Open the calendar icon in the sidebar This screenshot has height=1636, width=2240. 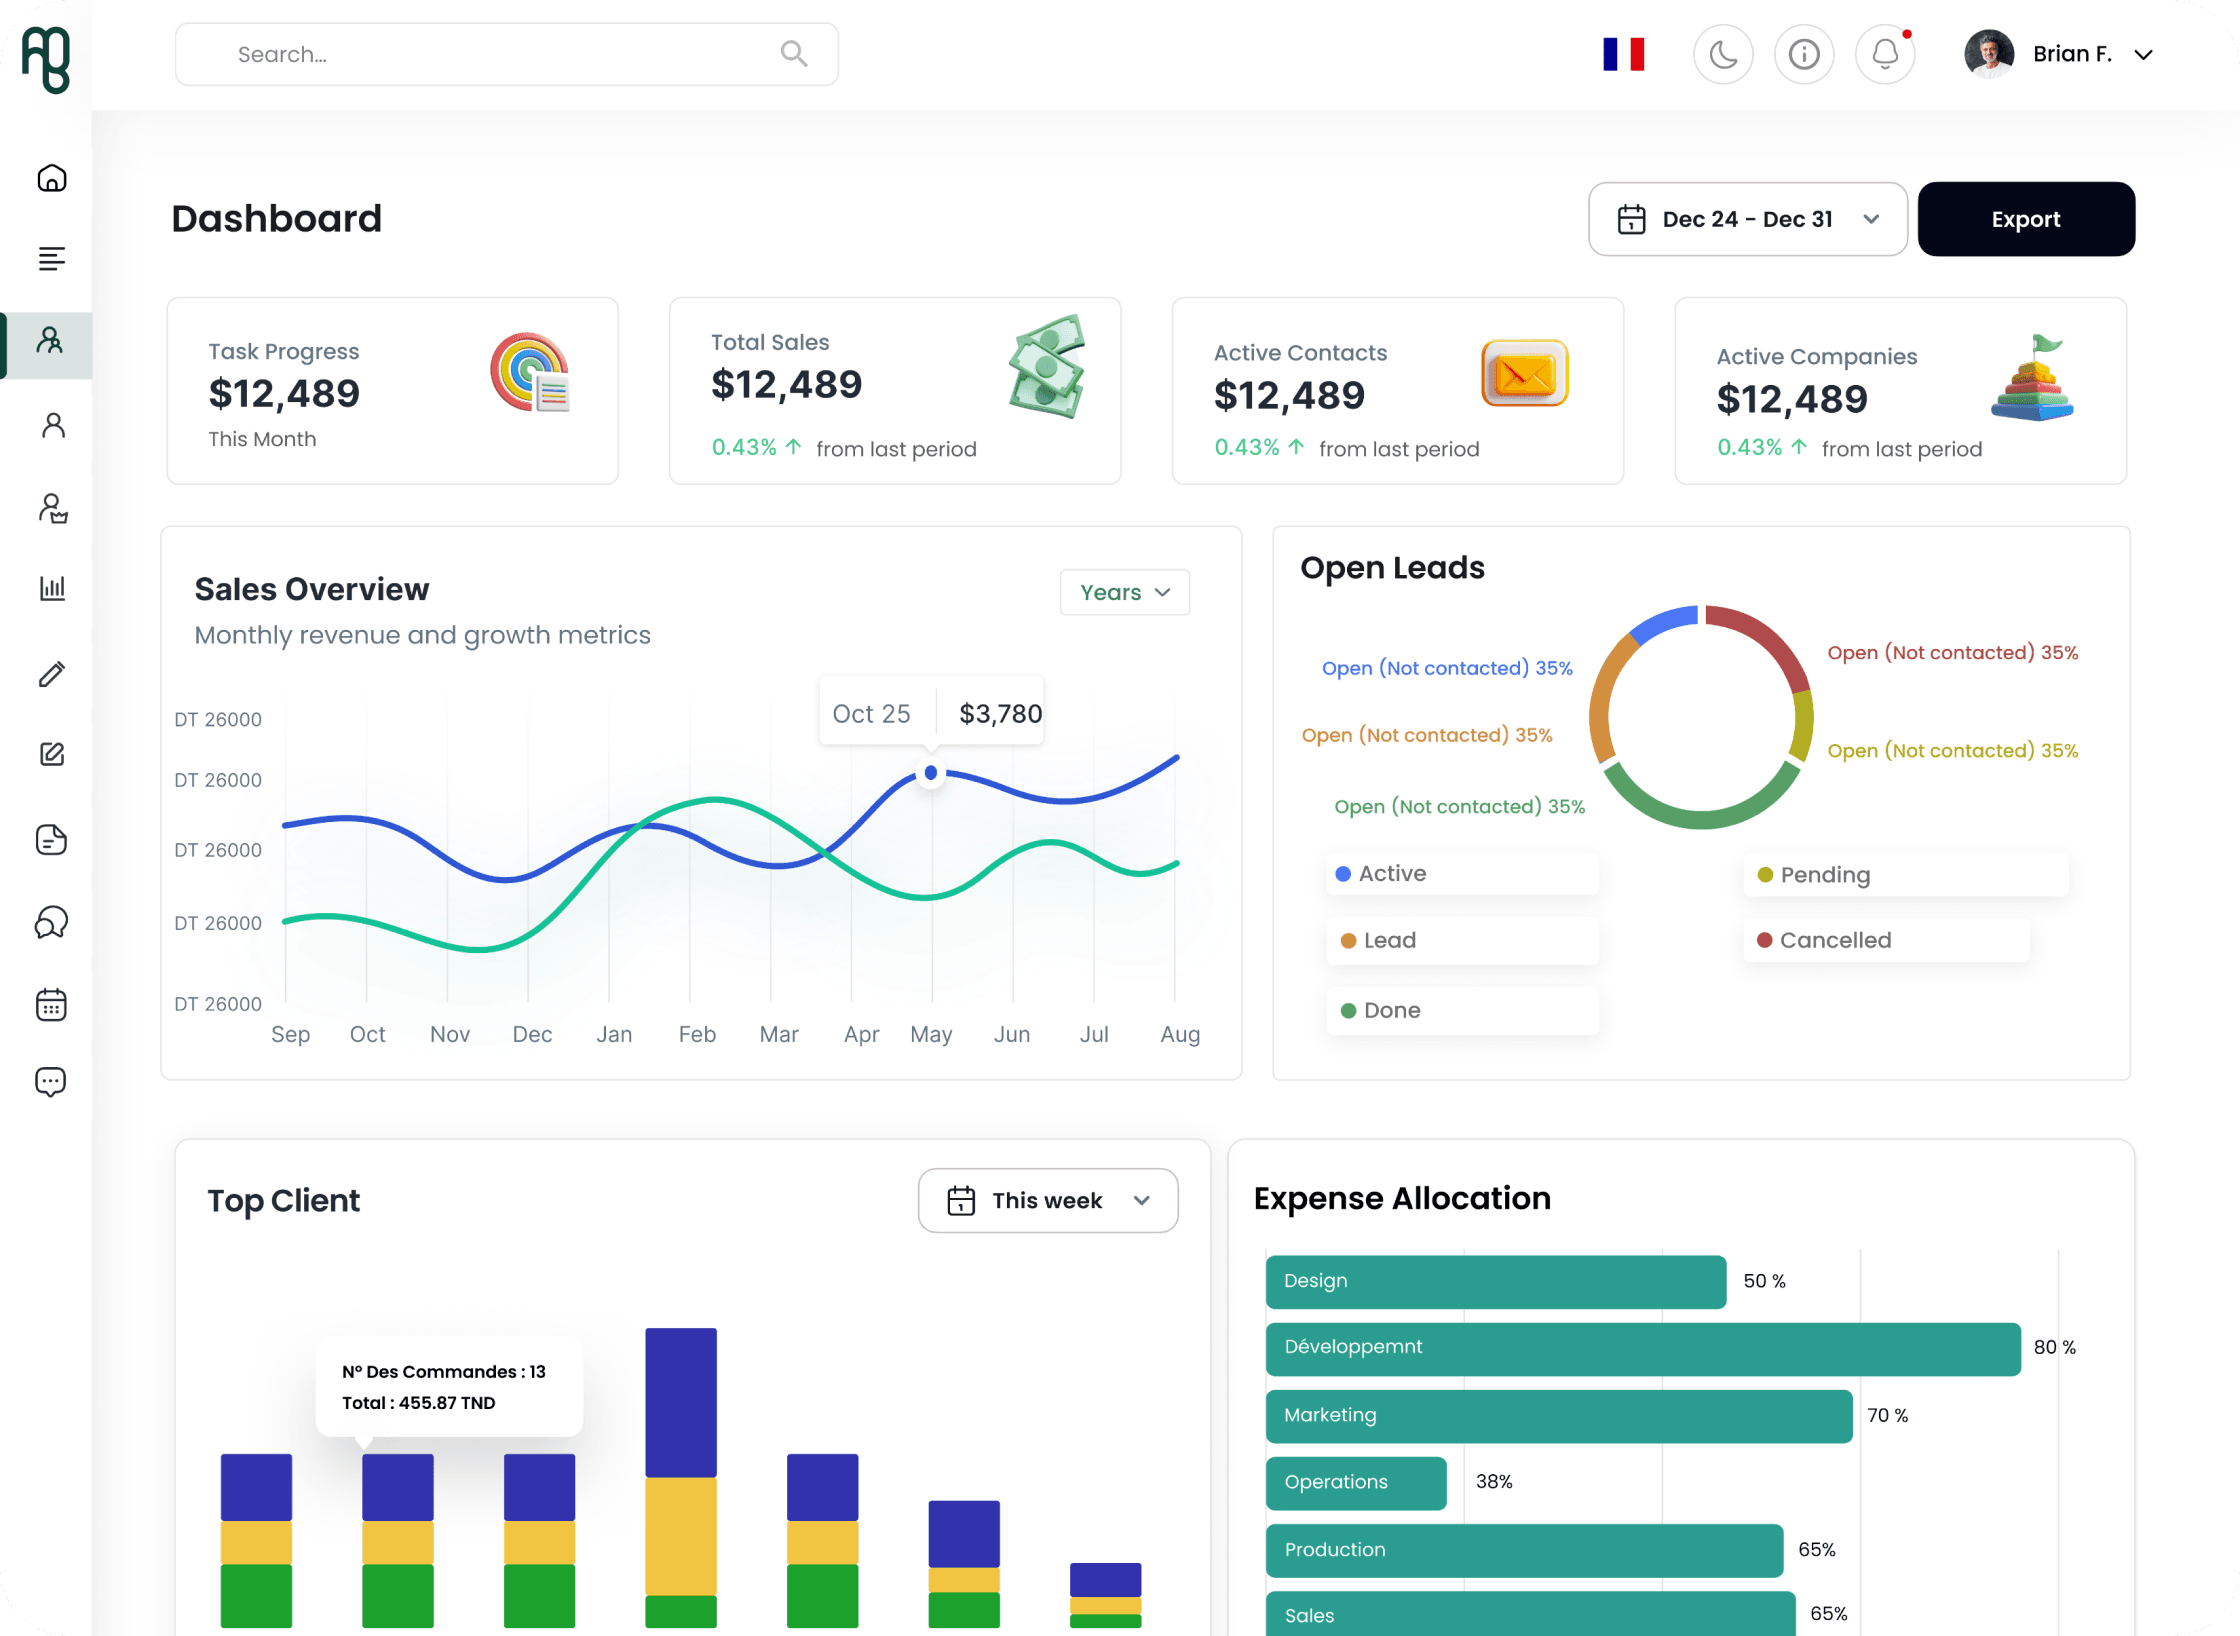(x=52, y=1004)
